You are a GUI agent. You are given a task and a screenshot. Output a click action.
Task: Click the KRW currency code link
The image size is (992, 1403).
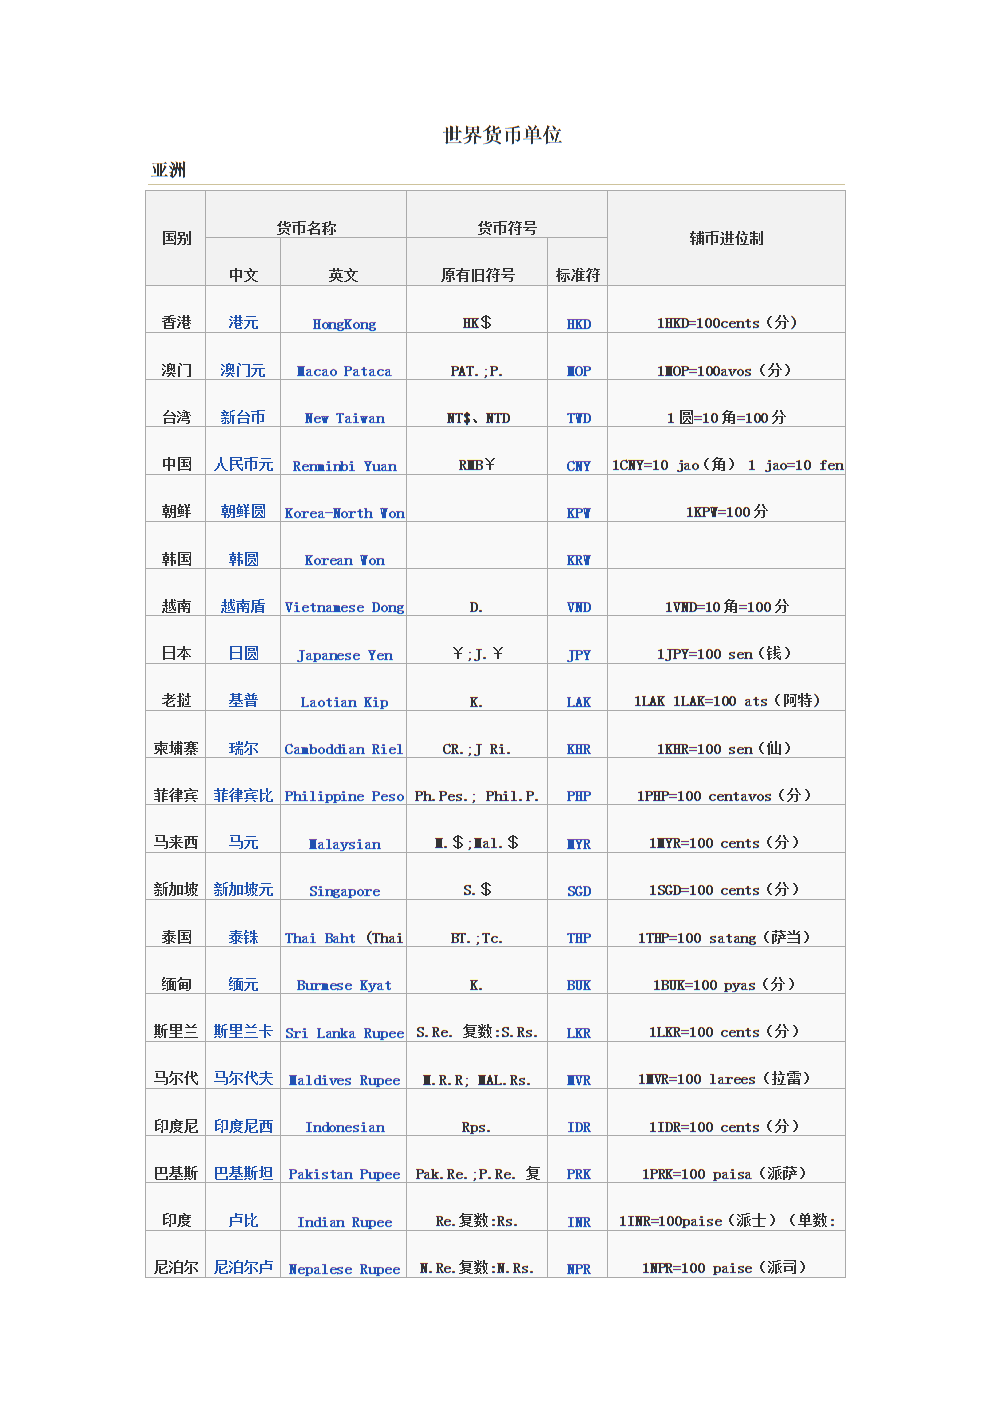[x=578, y=560]
